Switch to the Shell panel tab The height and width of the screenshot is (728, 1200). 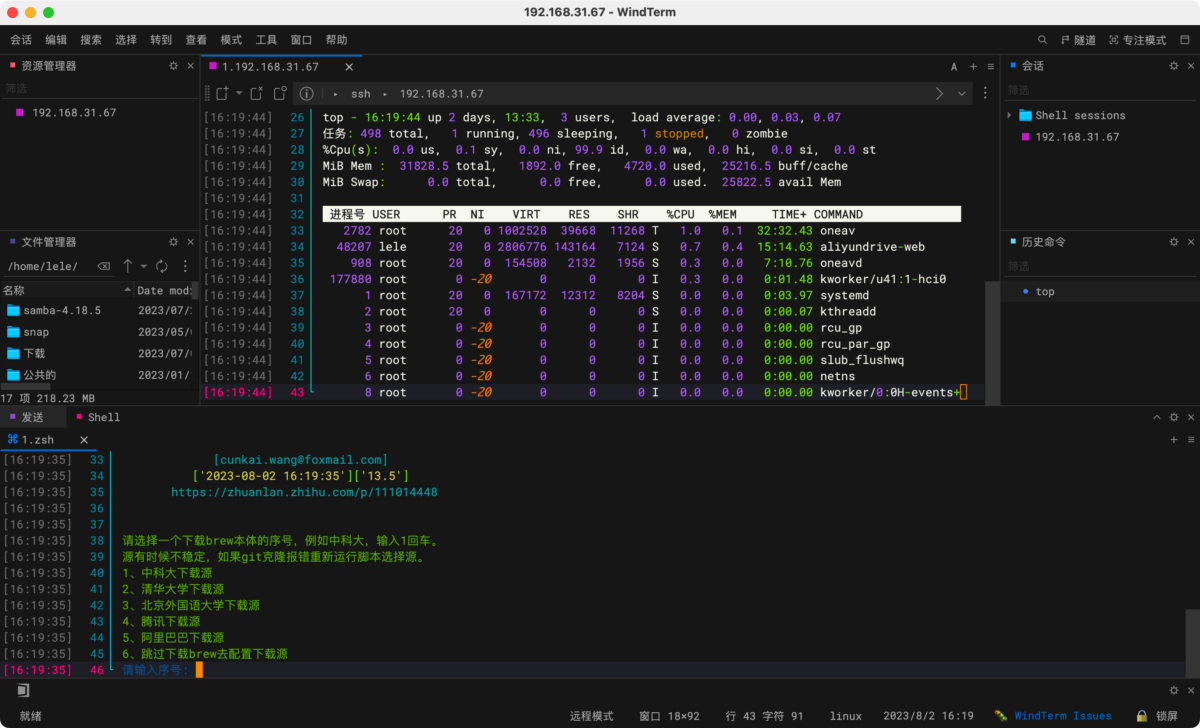click(x=97, y=417)
